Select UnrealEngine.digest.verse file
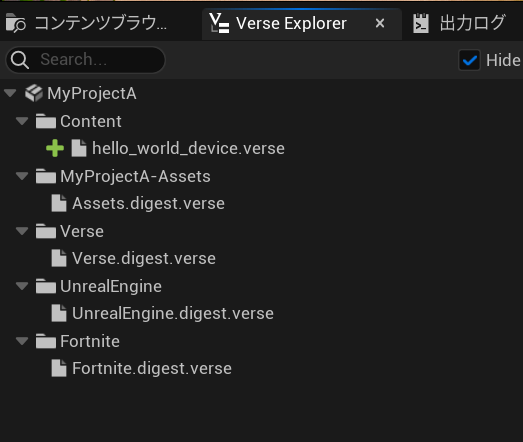Screen dimensions: 523x442 [173, 314]
